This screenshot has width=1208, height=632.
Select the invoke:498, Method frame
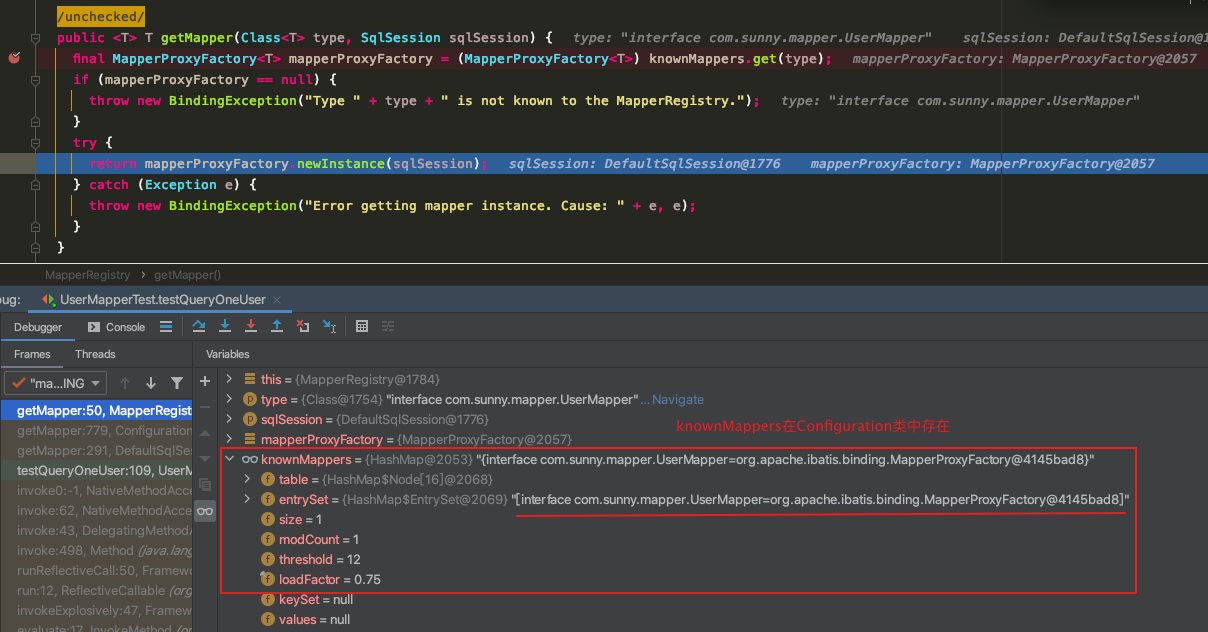tap(96, 550)
